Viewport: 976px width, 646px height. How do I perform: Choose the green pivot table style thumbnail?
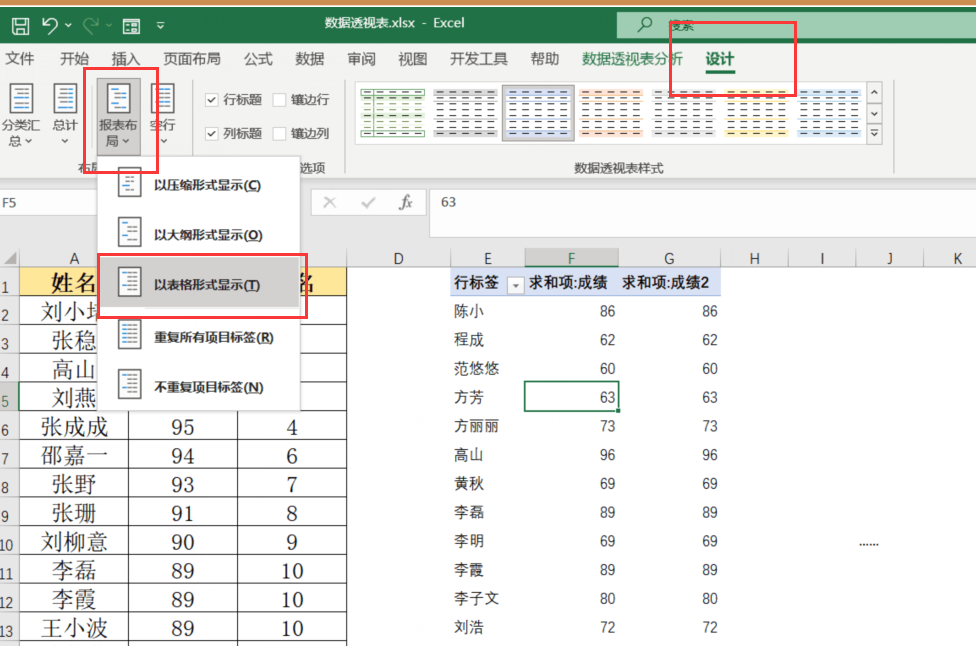393,113
